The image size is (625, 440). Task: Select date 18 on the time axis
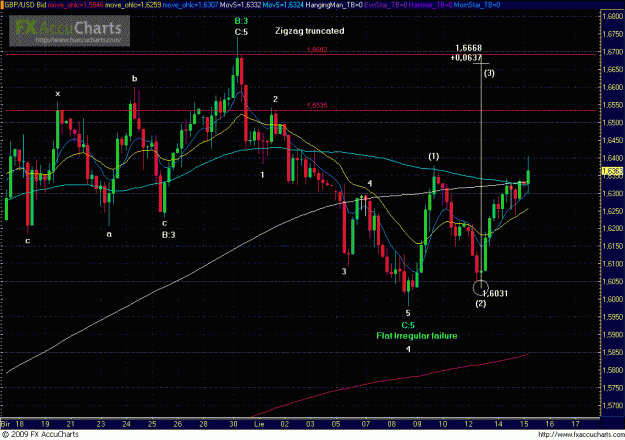[x=20, y=424]
